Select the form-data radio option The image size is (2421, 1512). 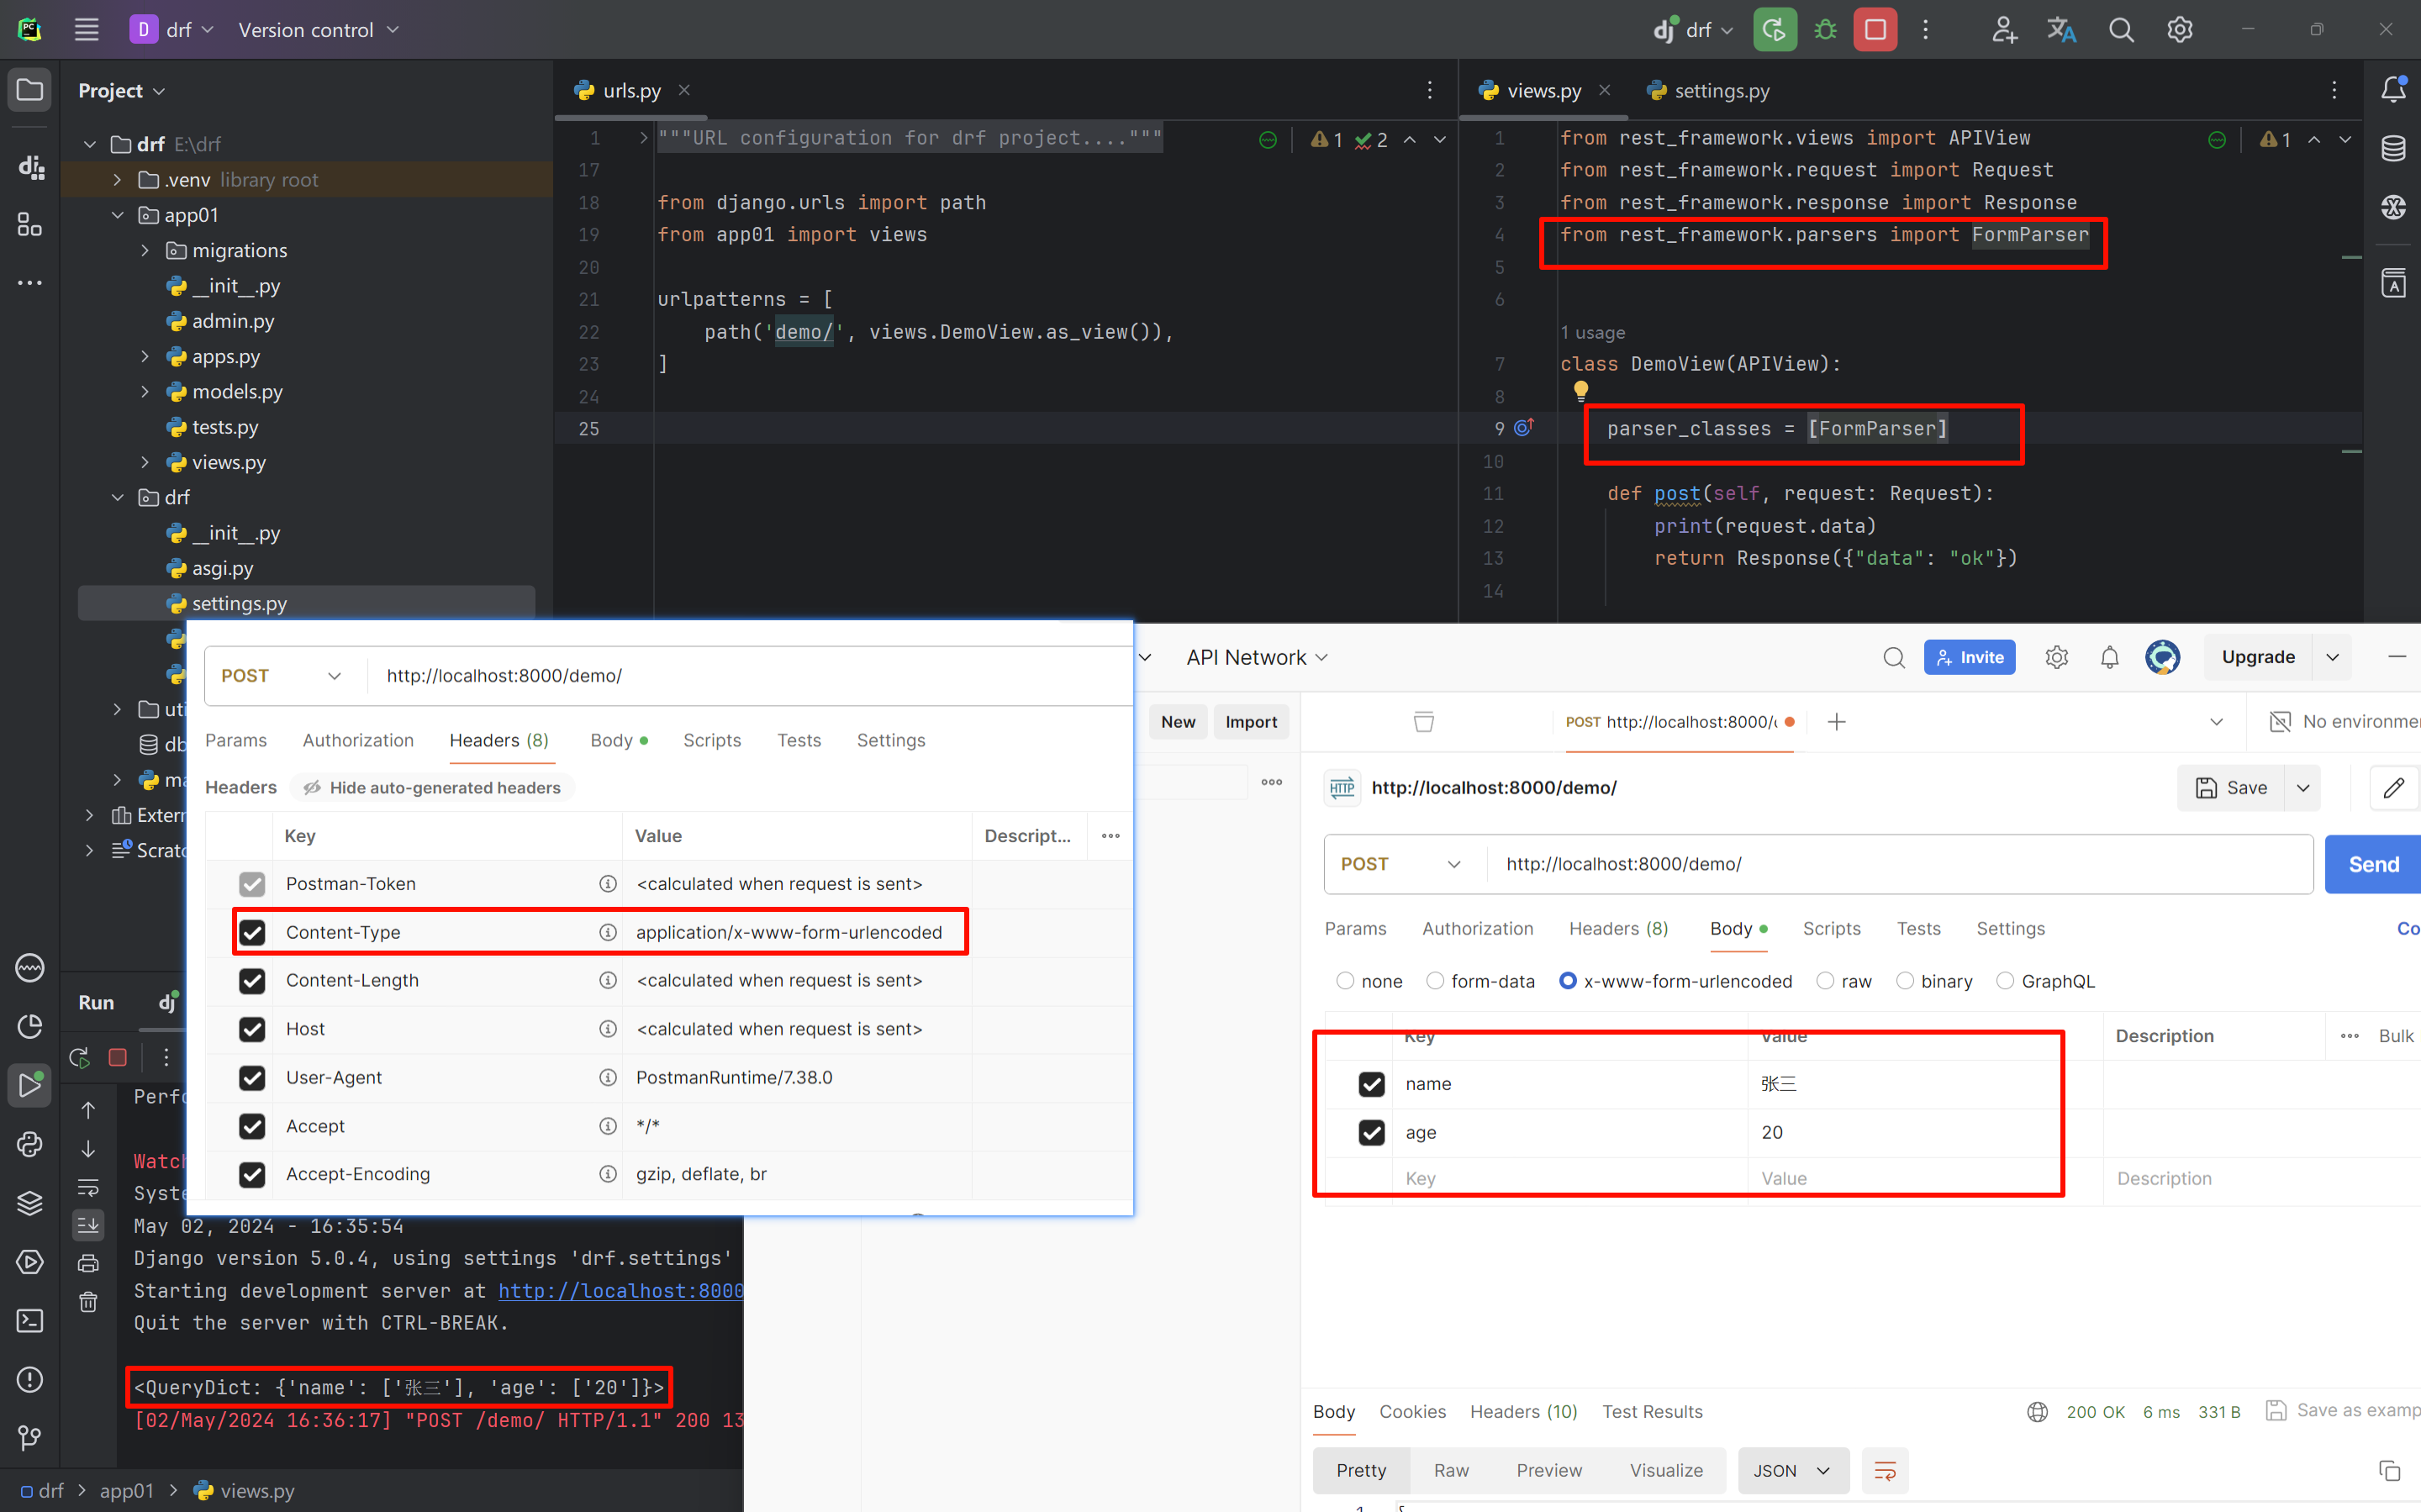coord(1435,981)
